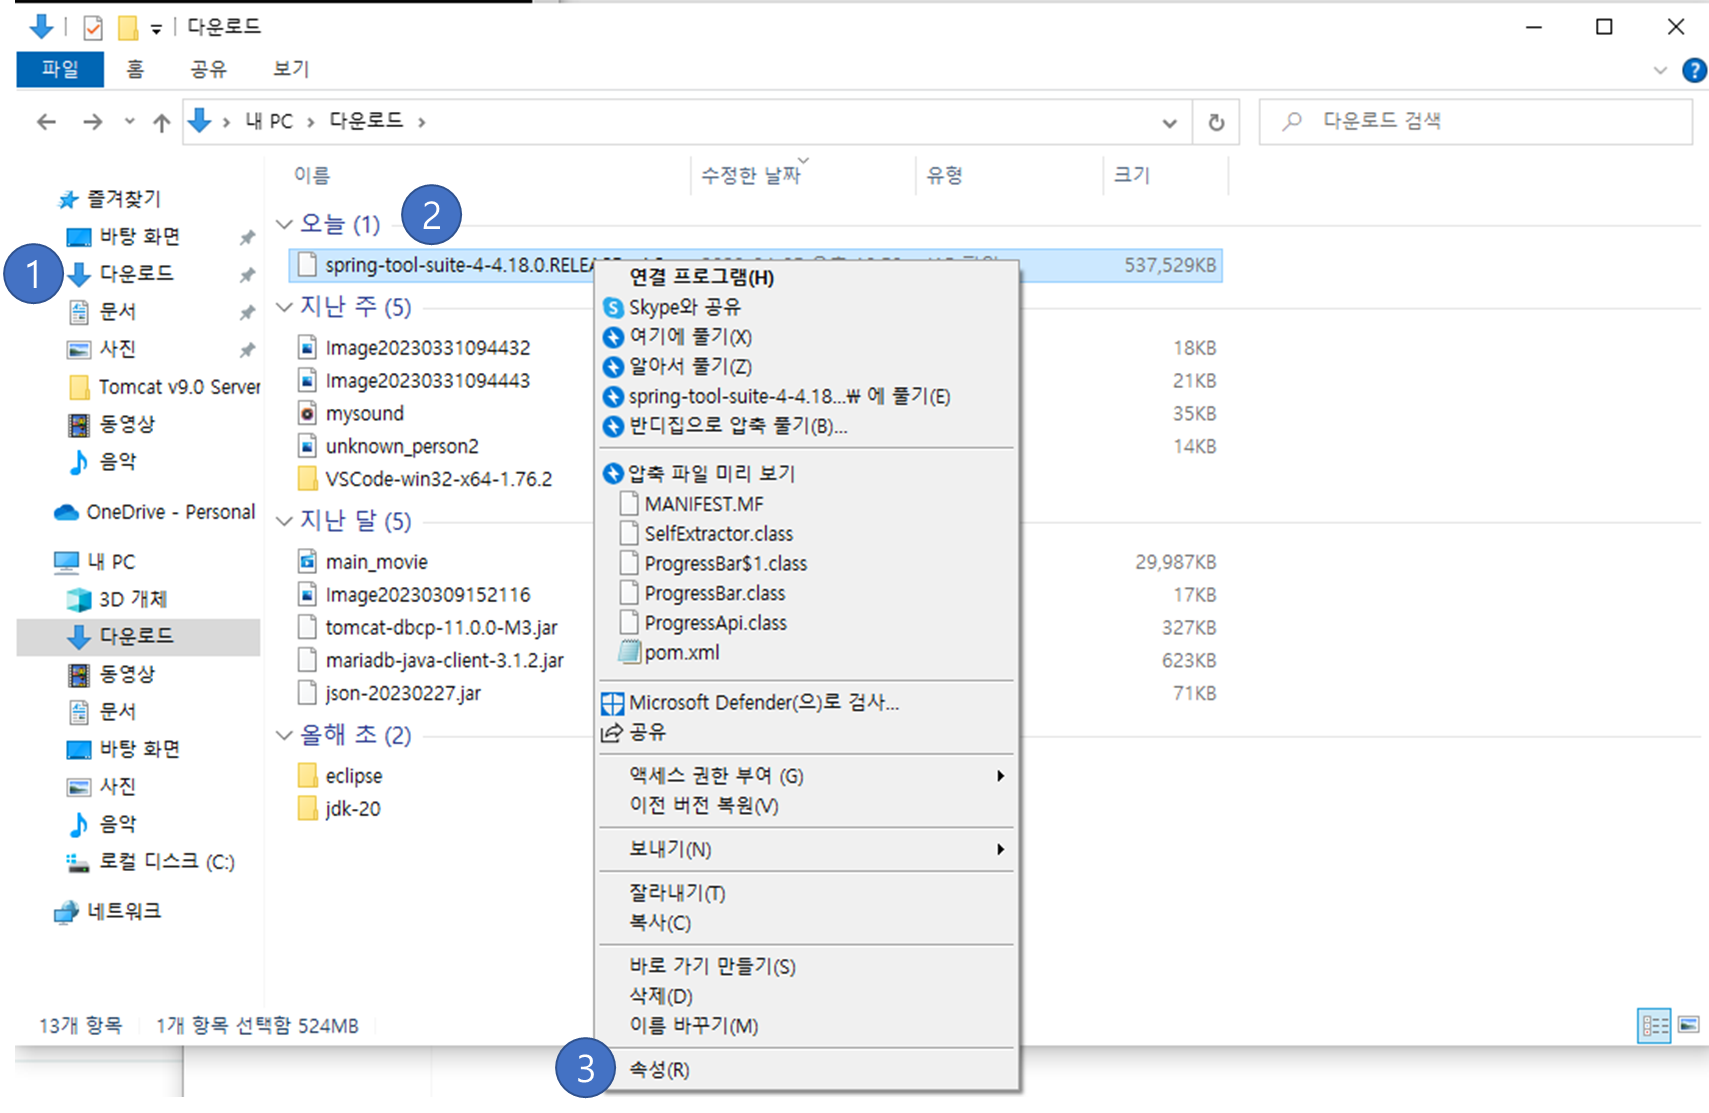
Task: Choose 이전 버전 복원(V) menu item
Action: pyautogui.click(x=806, y=806)
